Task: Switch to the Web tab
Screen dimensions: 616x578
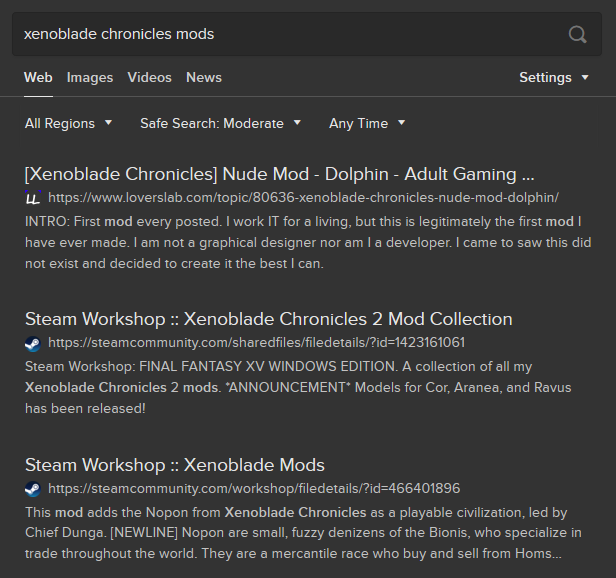Action: [x=38, y=77]
